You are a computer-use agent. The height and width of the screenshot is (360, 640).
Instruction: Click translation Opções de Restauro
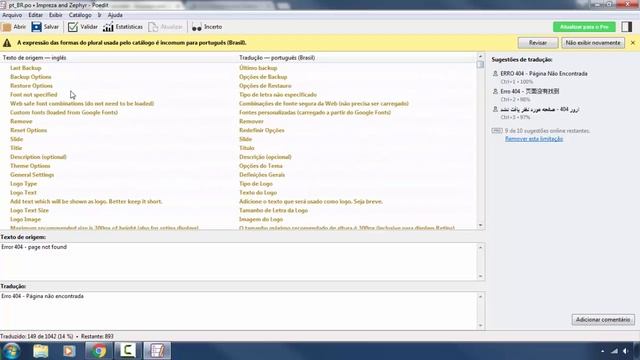(265, 86)
